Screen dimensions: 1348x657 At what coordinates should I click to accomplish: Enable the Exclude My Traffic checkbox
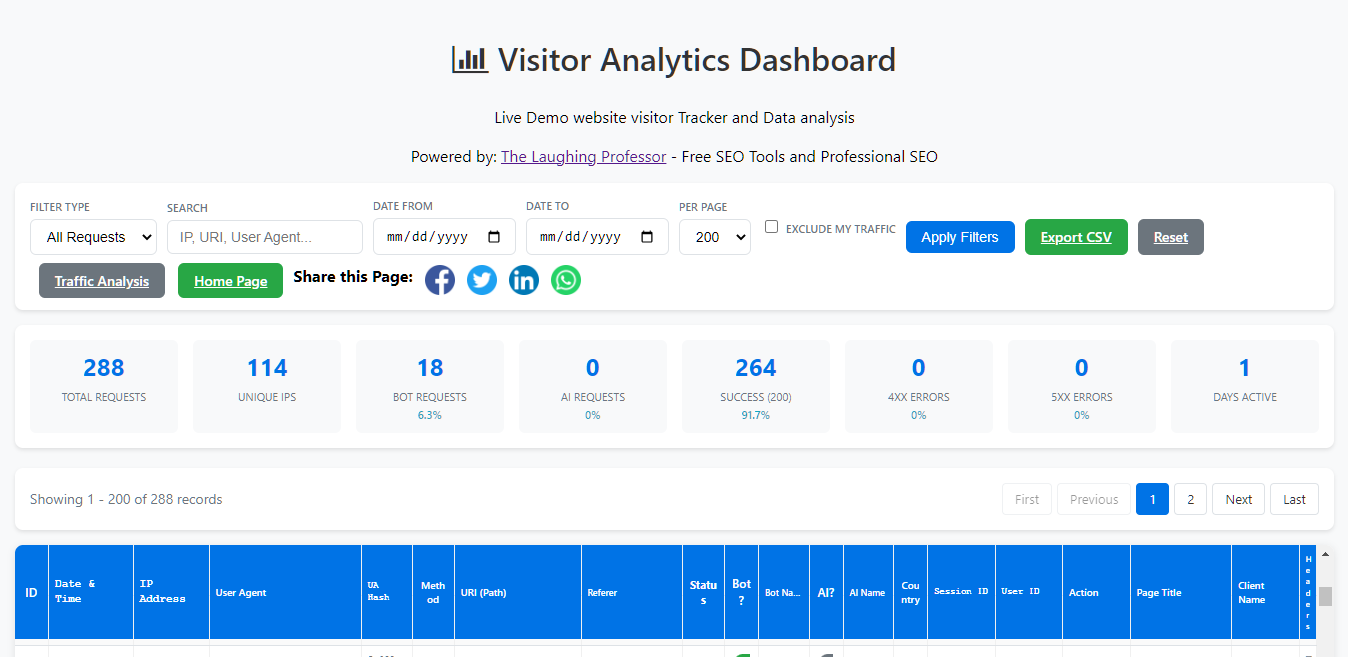[771, 227]
